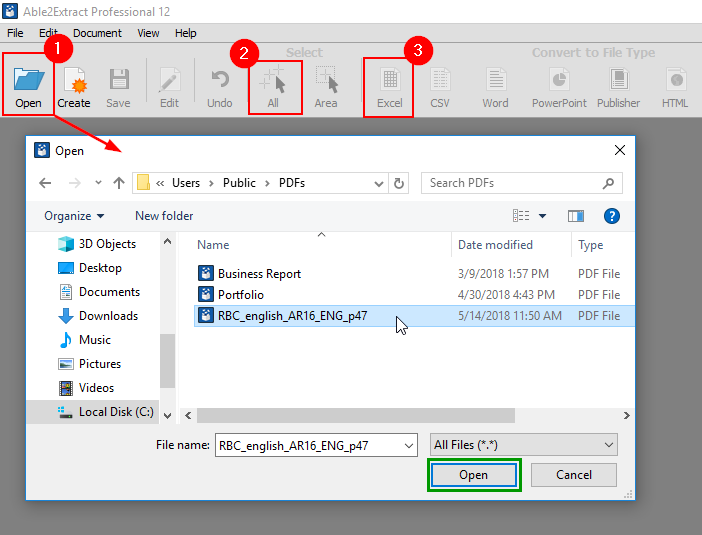Close the Open dialog
The width and height of the screenshot is (702, 535).
click(620, 150)
